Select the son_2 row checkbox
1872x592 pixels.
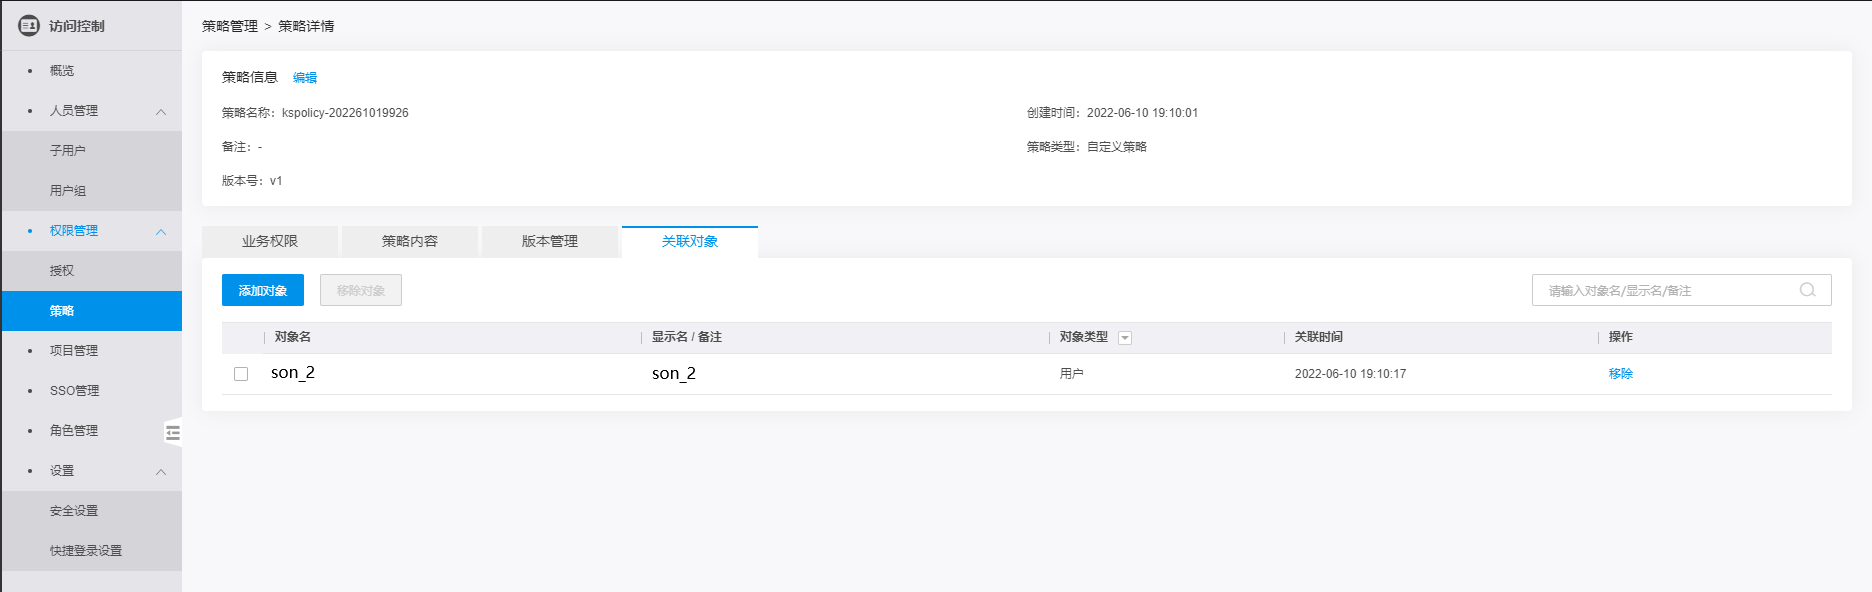(x=241, y=374)
